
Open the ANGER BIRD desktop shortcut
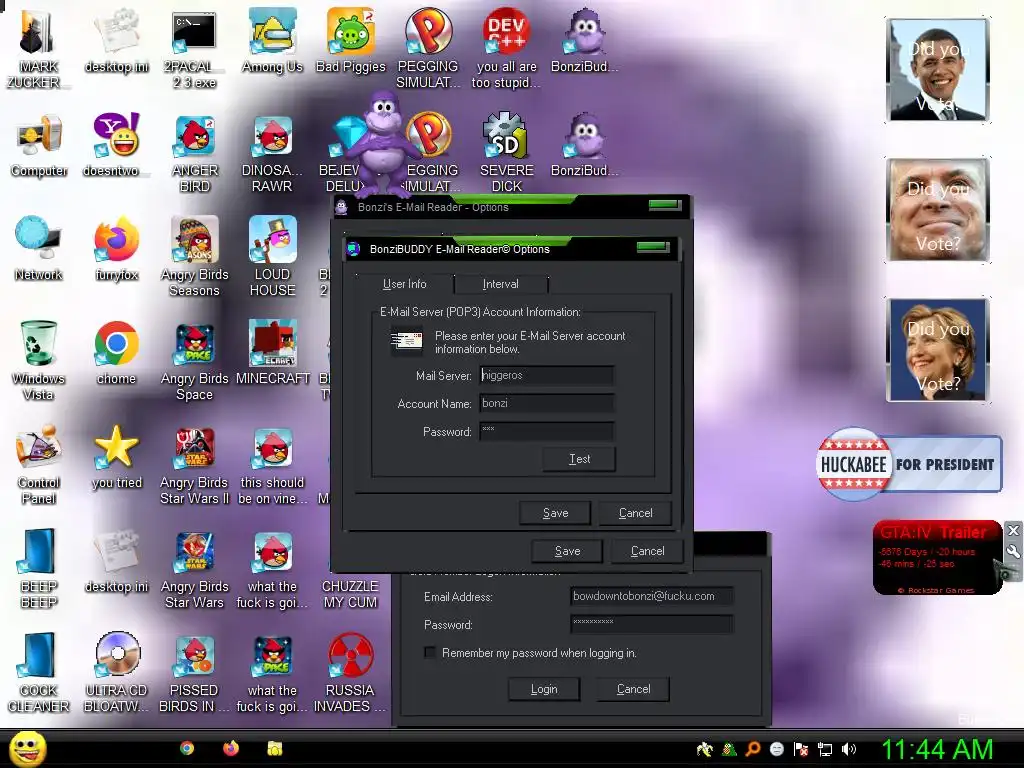(x=195, y=153)
